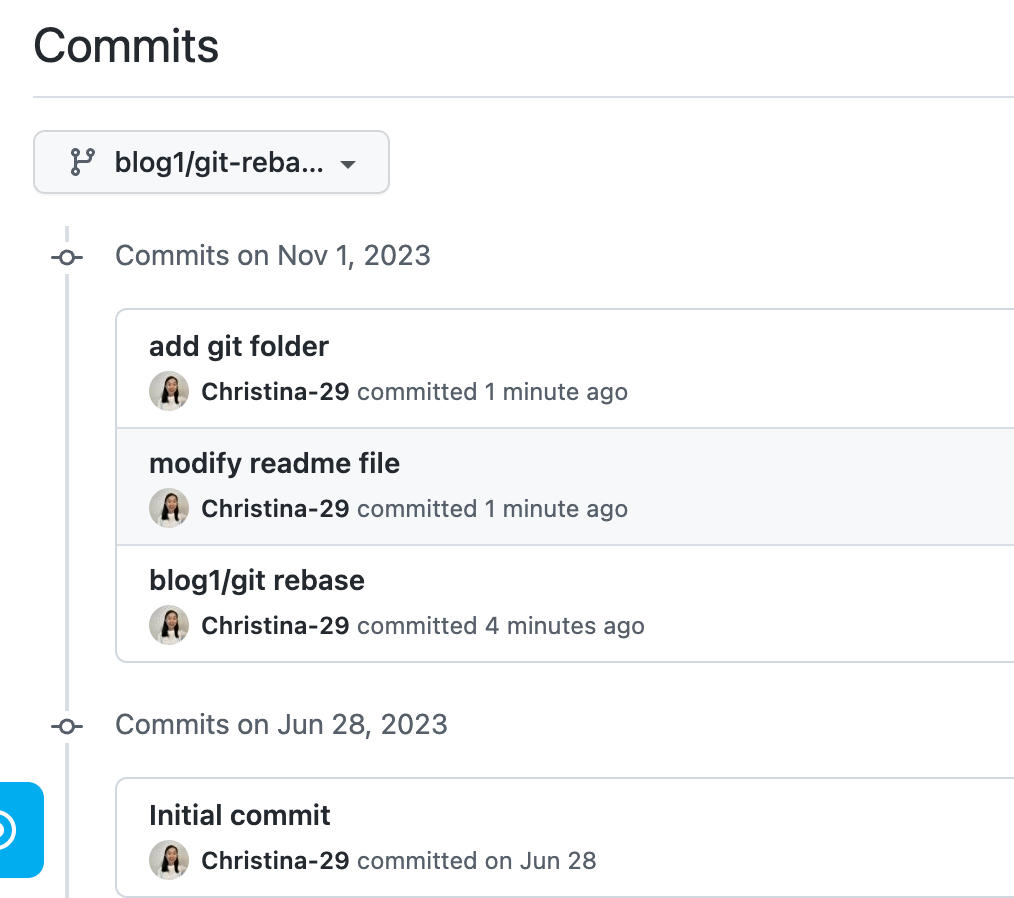Click Christina-29's avatar on the Initial commit
The image size is (1014, 898).
click(x=169, y=860)
